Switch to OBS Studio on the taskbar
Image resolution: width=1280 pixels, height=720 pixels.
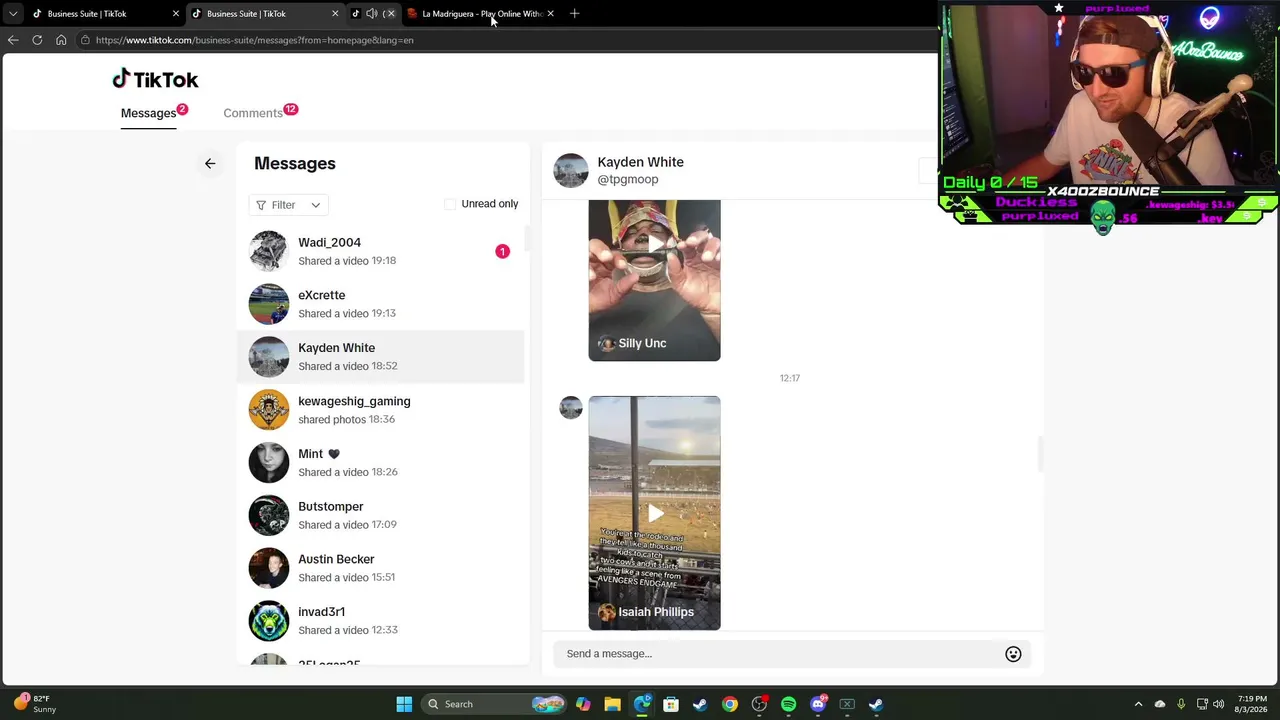pyautogui.click(x=759, y=704)
